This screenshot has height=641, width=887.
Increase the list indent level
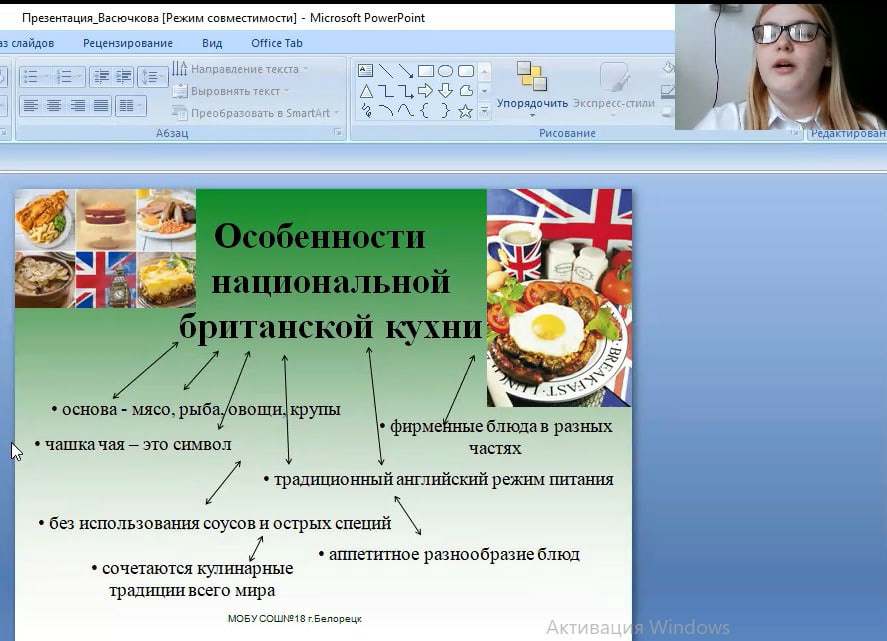click(x=122, y=76)
